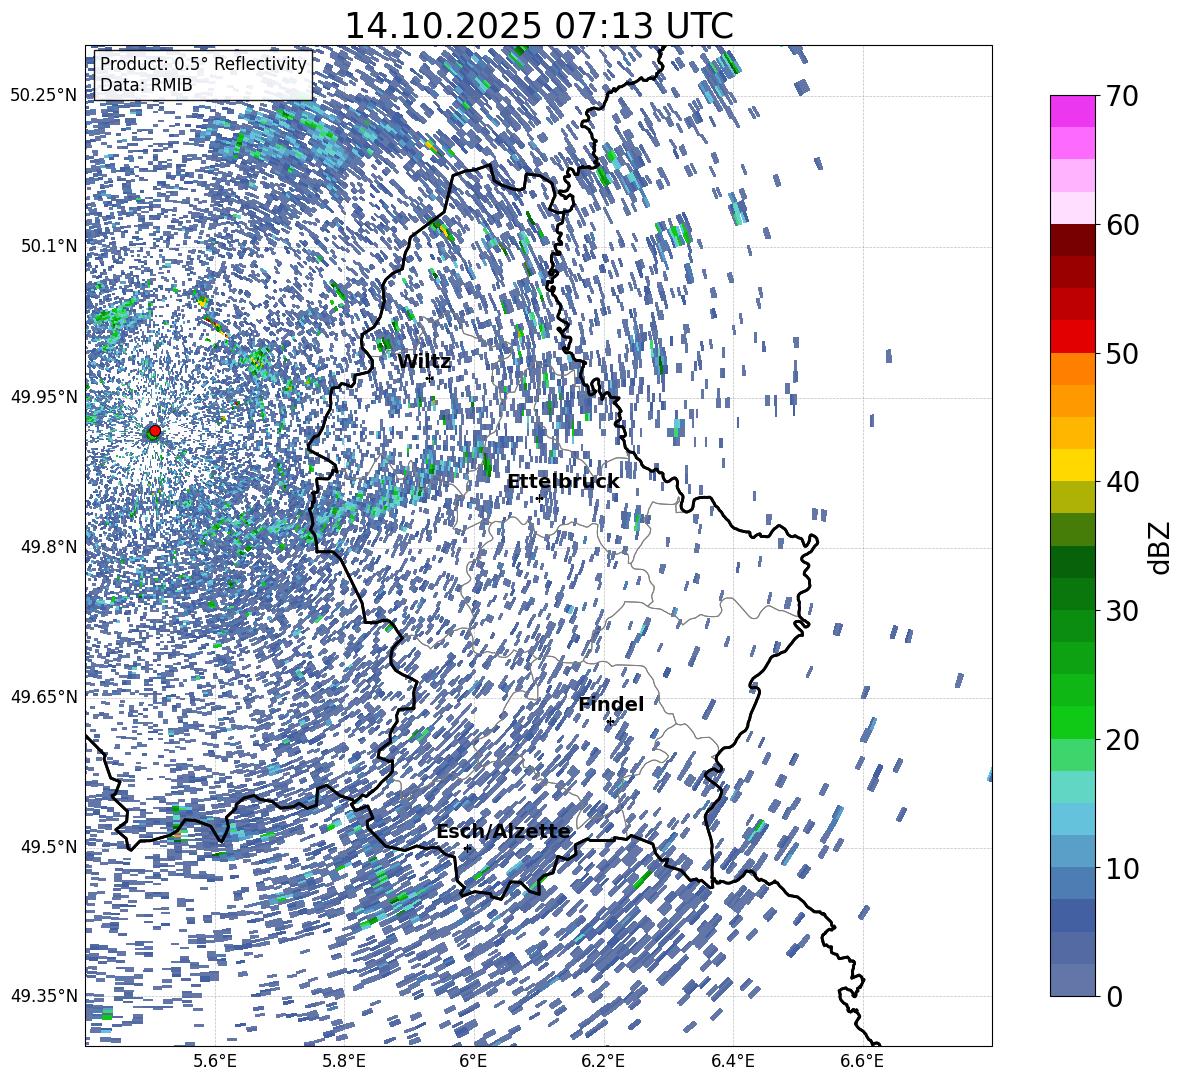The image size is (1184, 1081).
Task: Select the Esch/Alzette city label
Action: (x=503, y=832)
